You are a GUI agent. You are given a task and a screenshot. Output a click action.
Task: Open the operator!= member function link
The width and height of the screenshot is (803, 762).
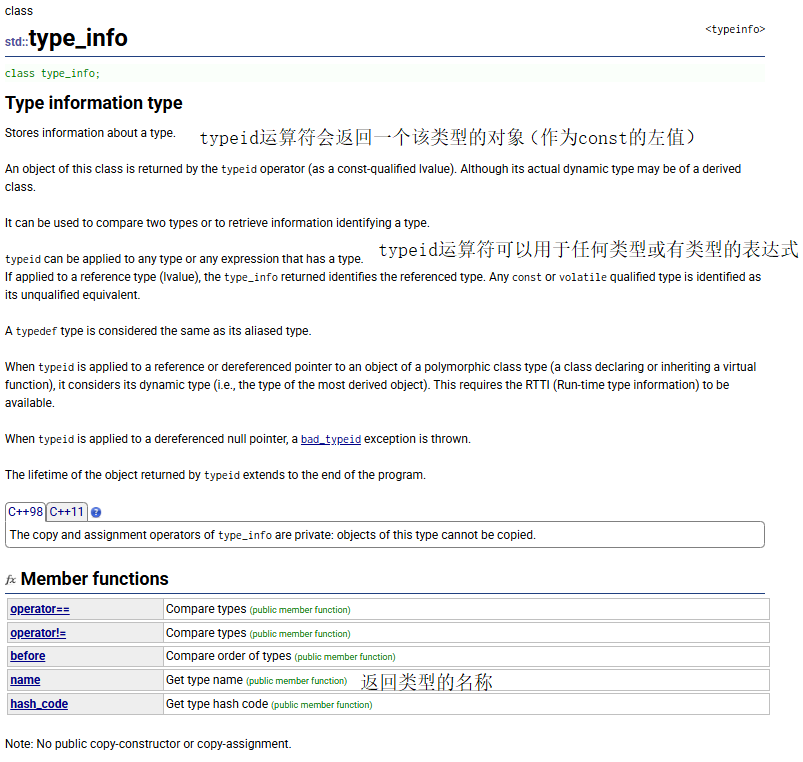pos(38,633)
